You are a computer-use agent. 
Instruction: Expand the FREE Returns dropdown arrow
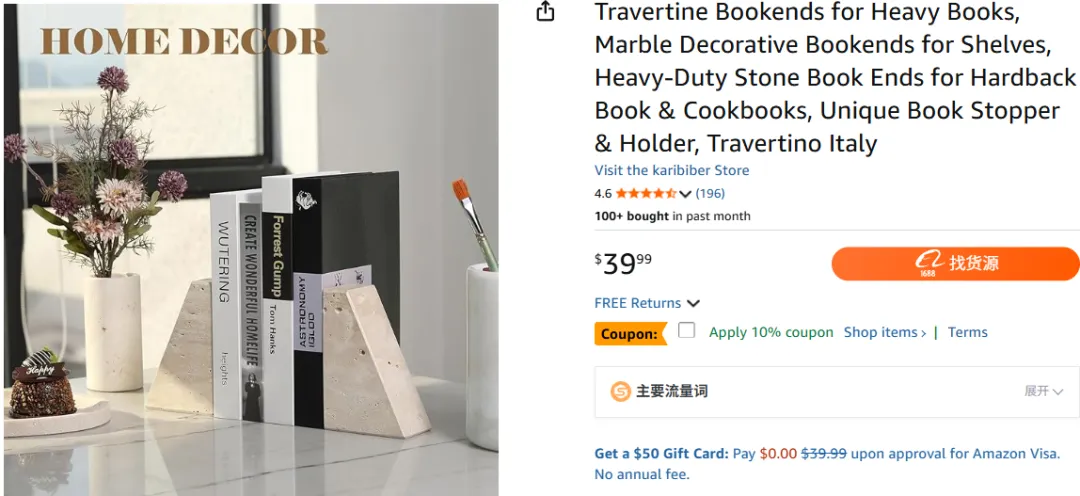694,303
